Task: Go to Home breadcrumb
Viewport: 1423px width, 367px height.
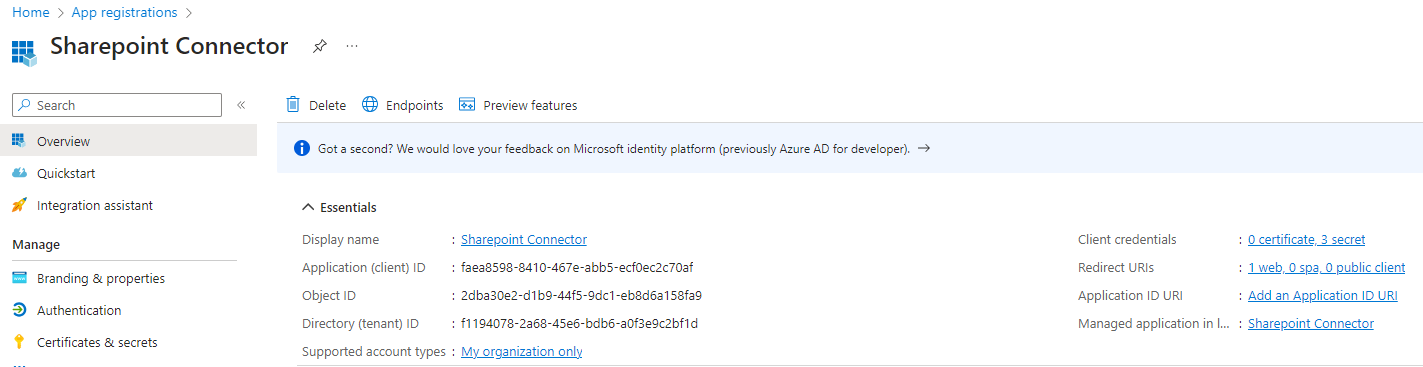Action: point(30,13)
